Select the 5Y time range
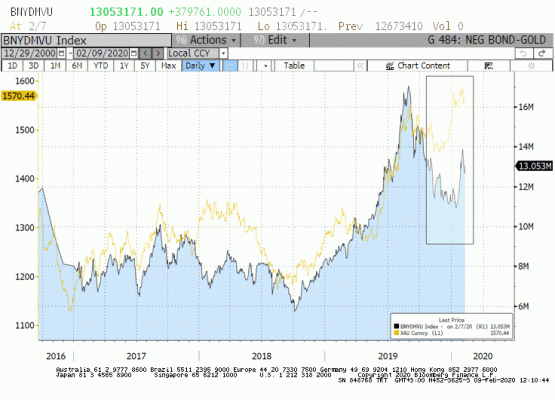555x400 pixels. coord(145,66)
